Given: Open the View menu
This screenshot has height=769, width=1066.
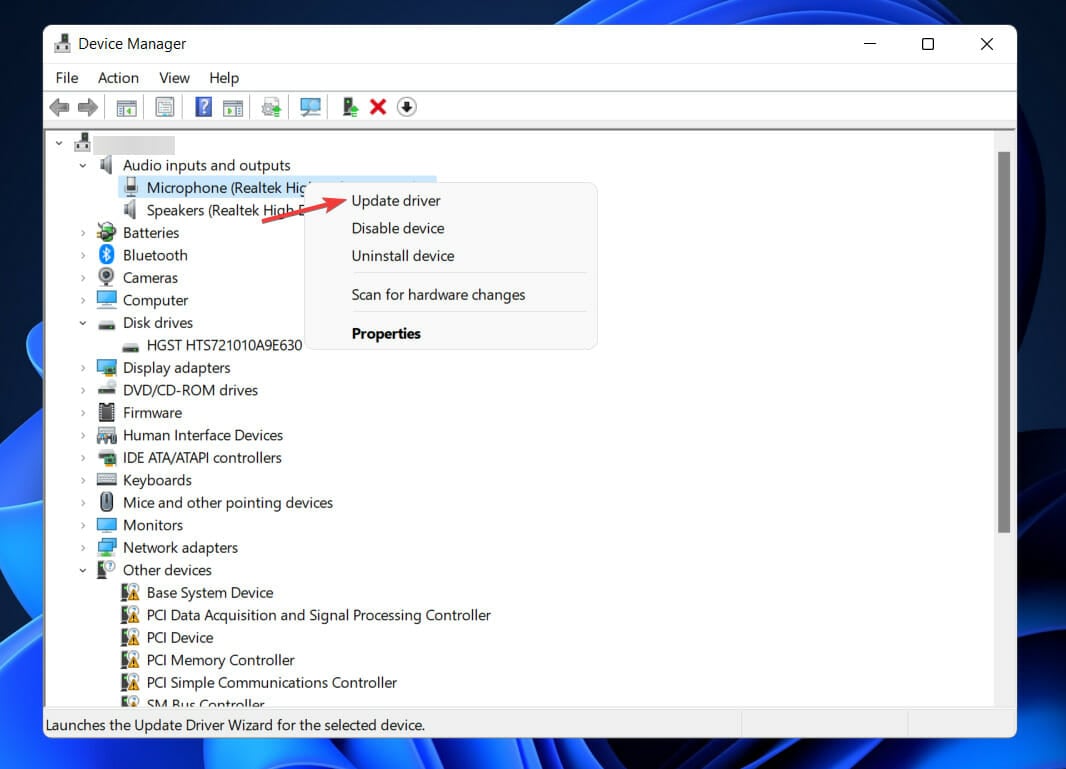Looking at the screenshot, I should click(x=174, y=78).
